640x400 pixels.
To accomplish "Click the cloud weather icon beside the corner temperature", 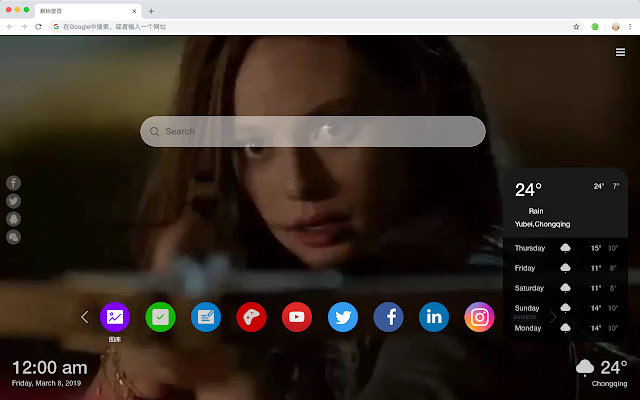I will coord(584,368).
